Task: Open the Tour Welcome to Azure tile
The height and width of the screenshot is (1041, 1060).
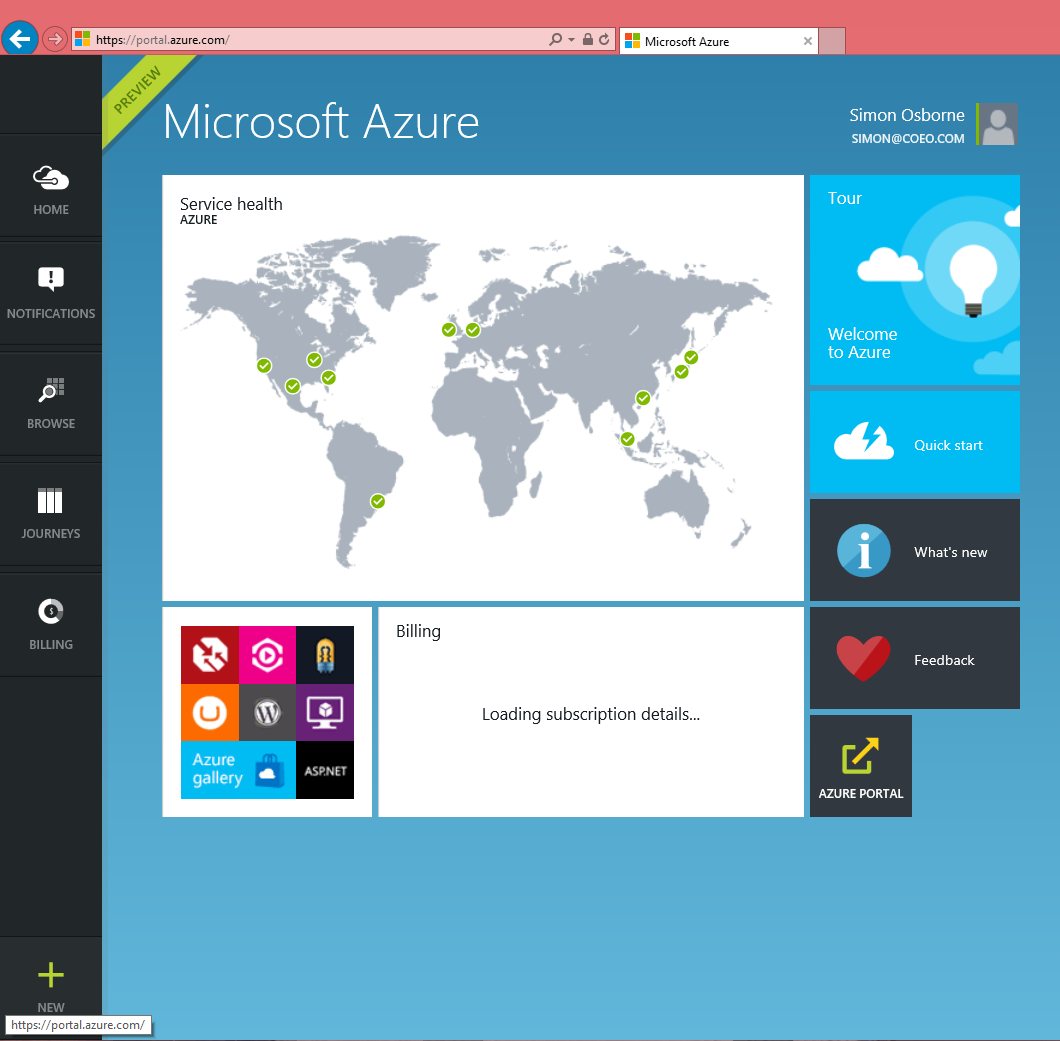Action: pos(915,280)
